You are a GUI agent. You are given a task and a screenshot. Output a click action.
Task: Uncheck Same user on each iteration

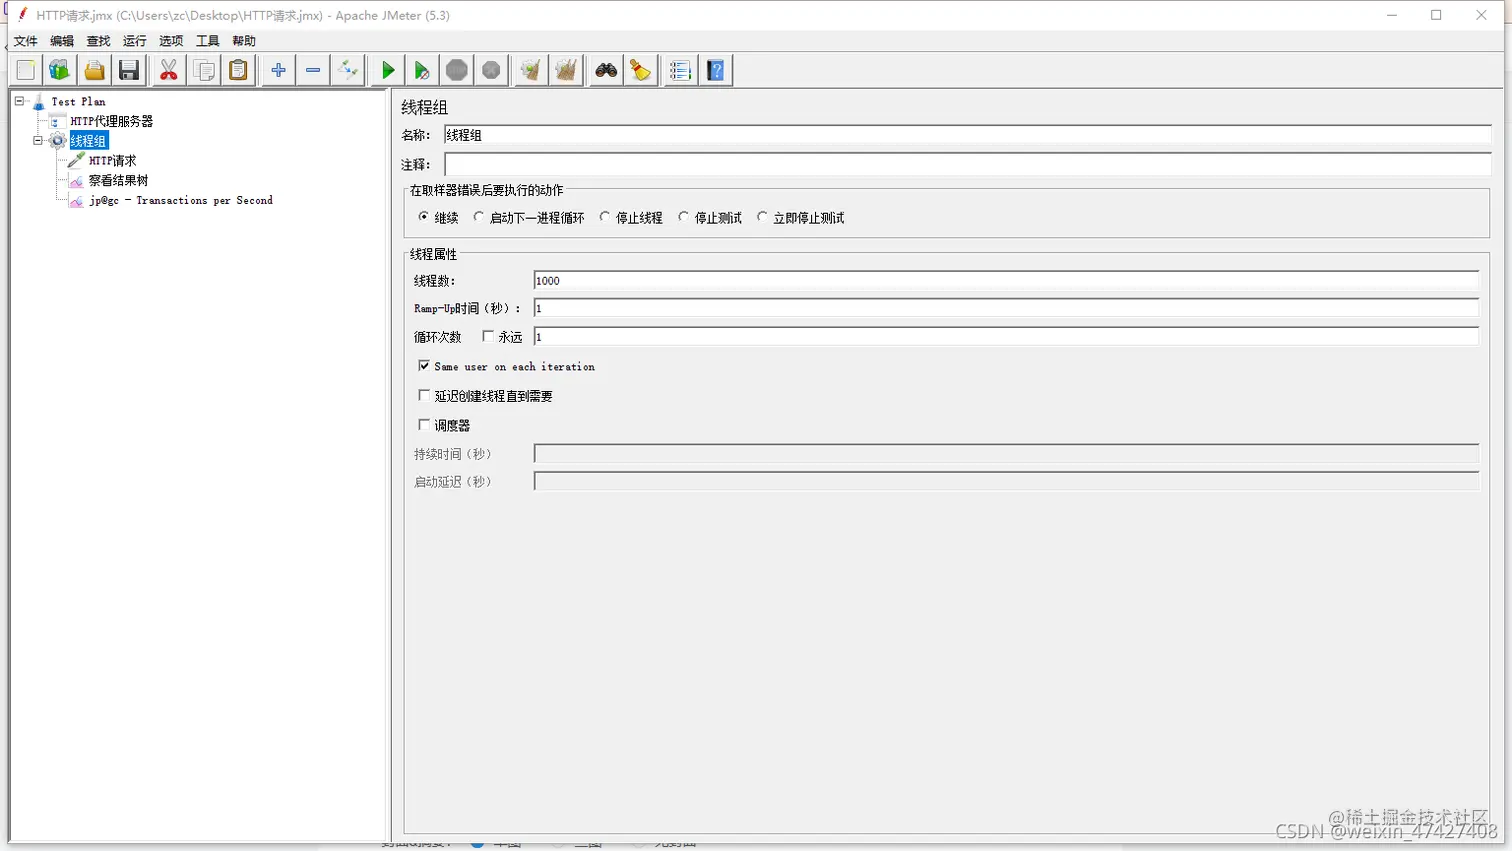click(x=424, y=366)
